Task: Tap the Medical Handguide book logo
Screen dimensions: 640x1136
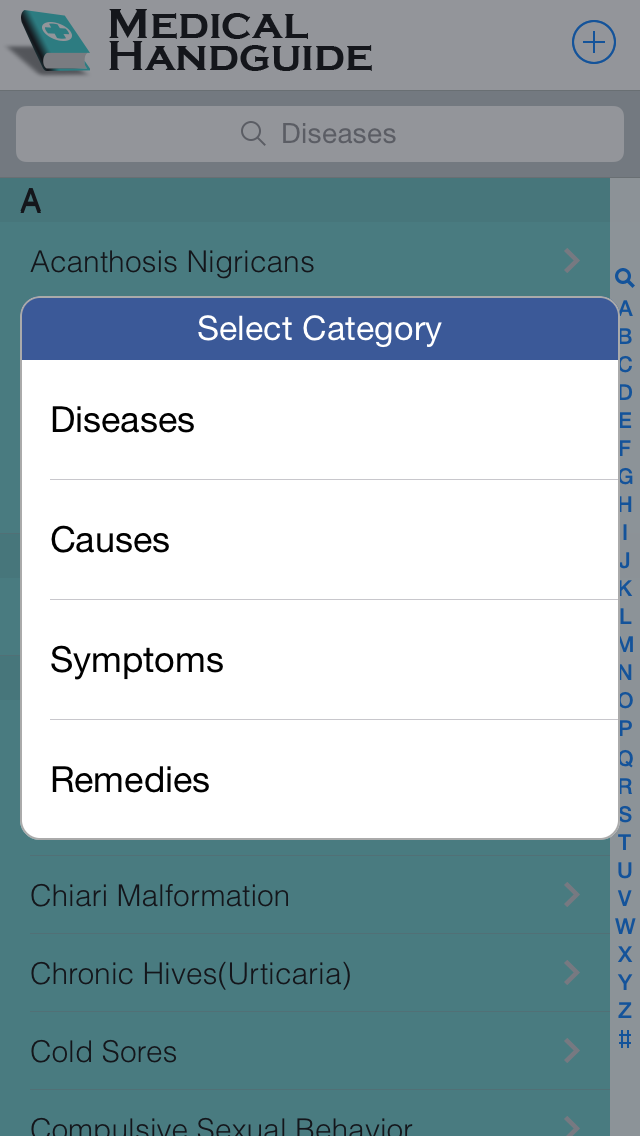Action: point(49,42)
